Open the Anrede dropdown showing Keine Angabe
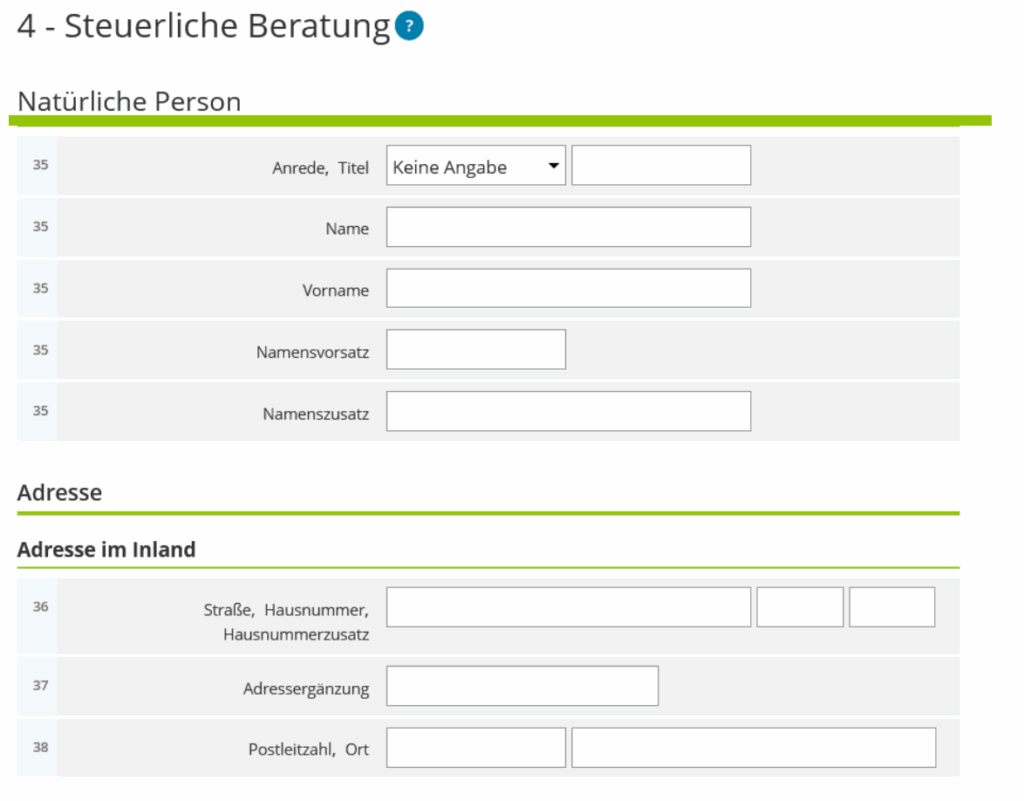 (x=476, y=166)
